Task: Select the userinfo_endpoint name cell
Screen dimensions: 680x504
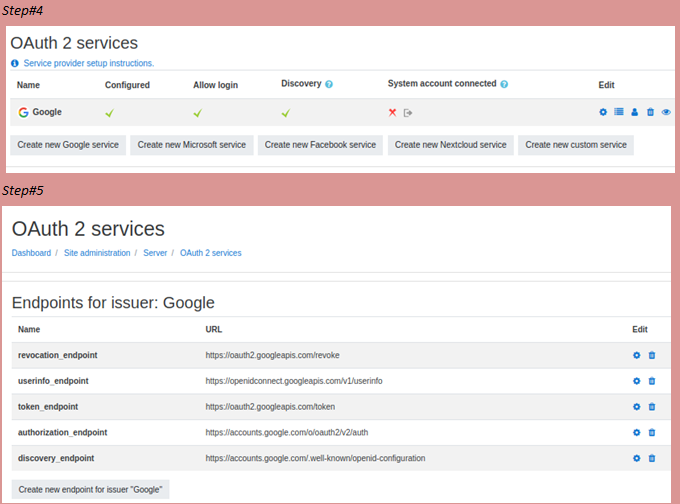Action: [x=53, y=381]
